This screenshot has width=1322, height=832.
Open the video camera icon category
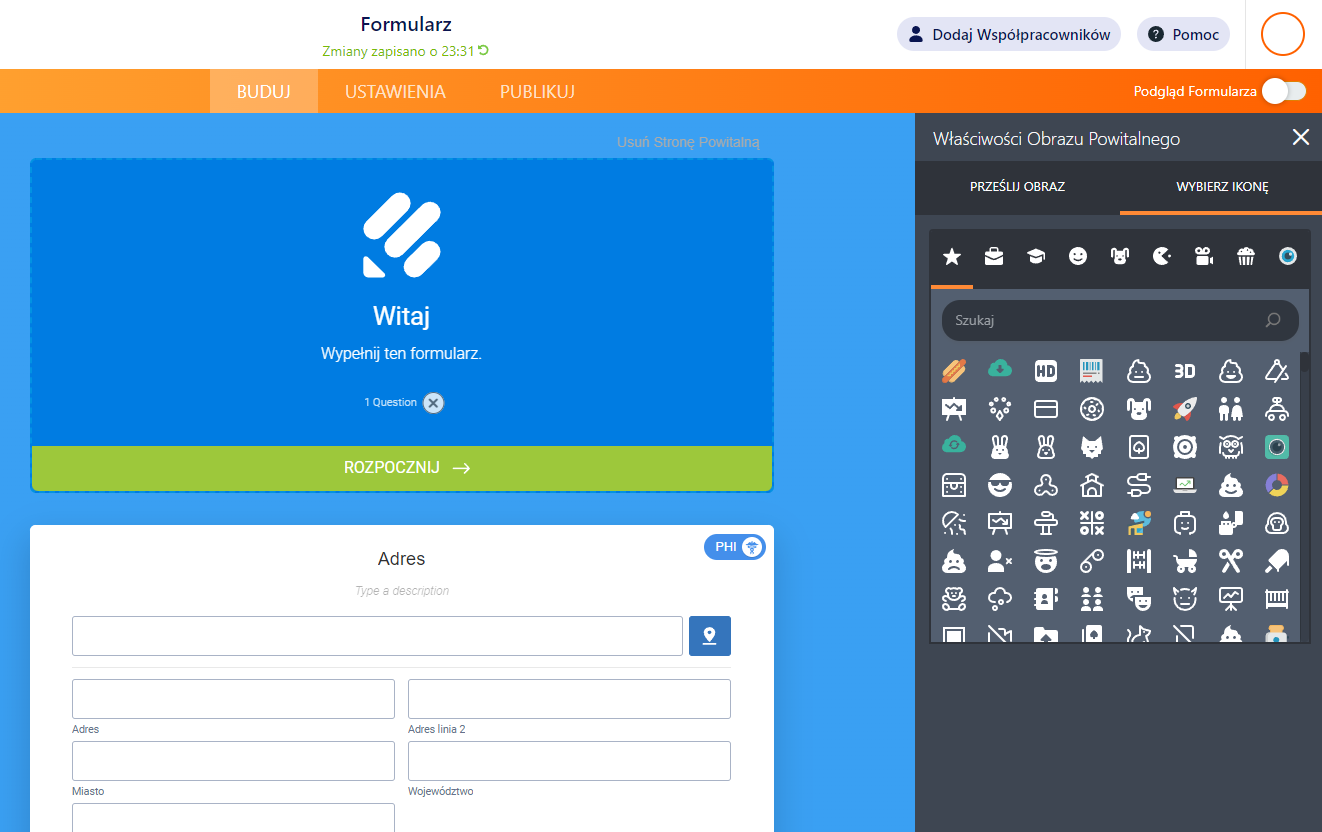point(1204,257)
